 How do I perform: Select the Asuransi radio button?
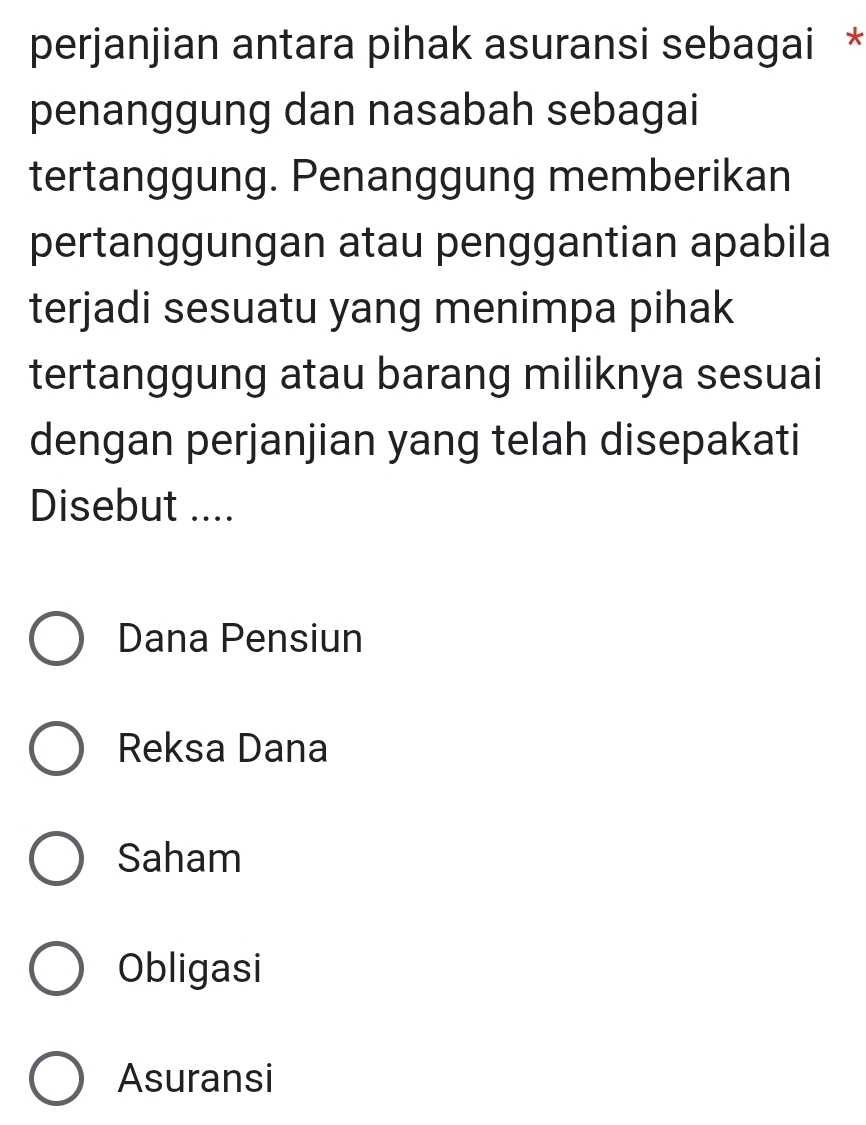coord(57,1079)
